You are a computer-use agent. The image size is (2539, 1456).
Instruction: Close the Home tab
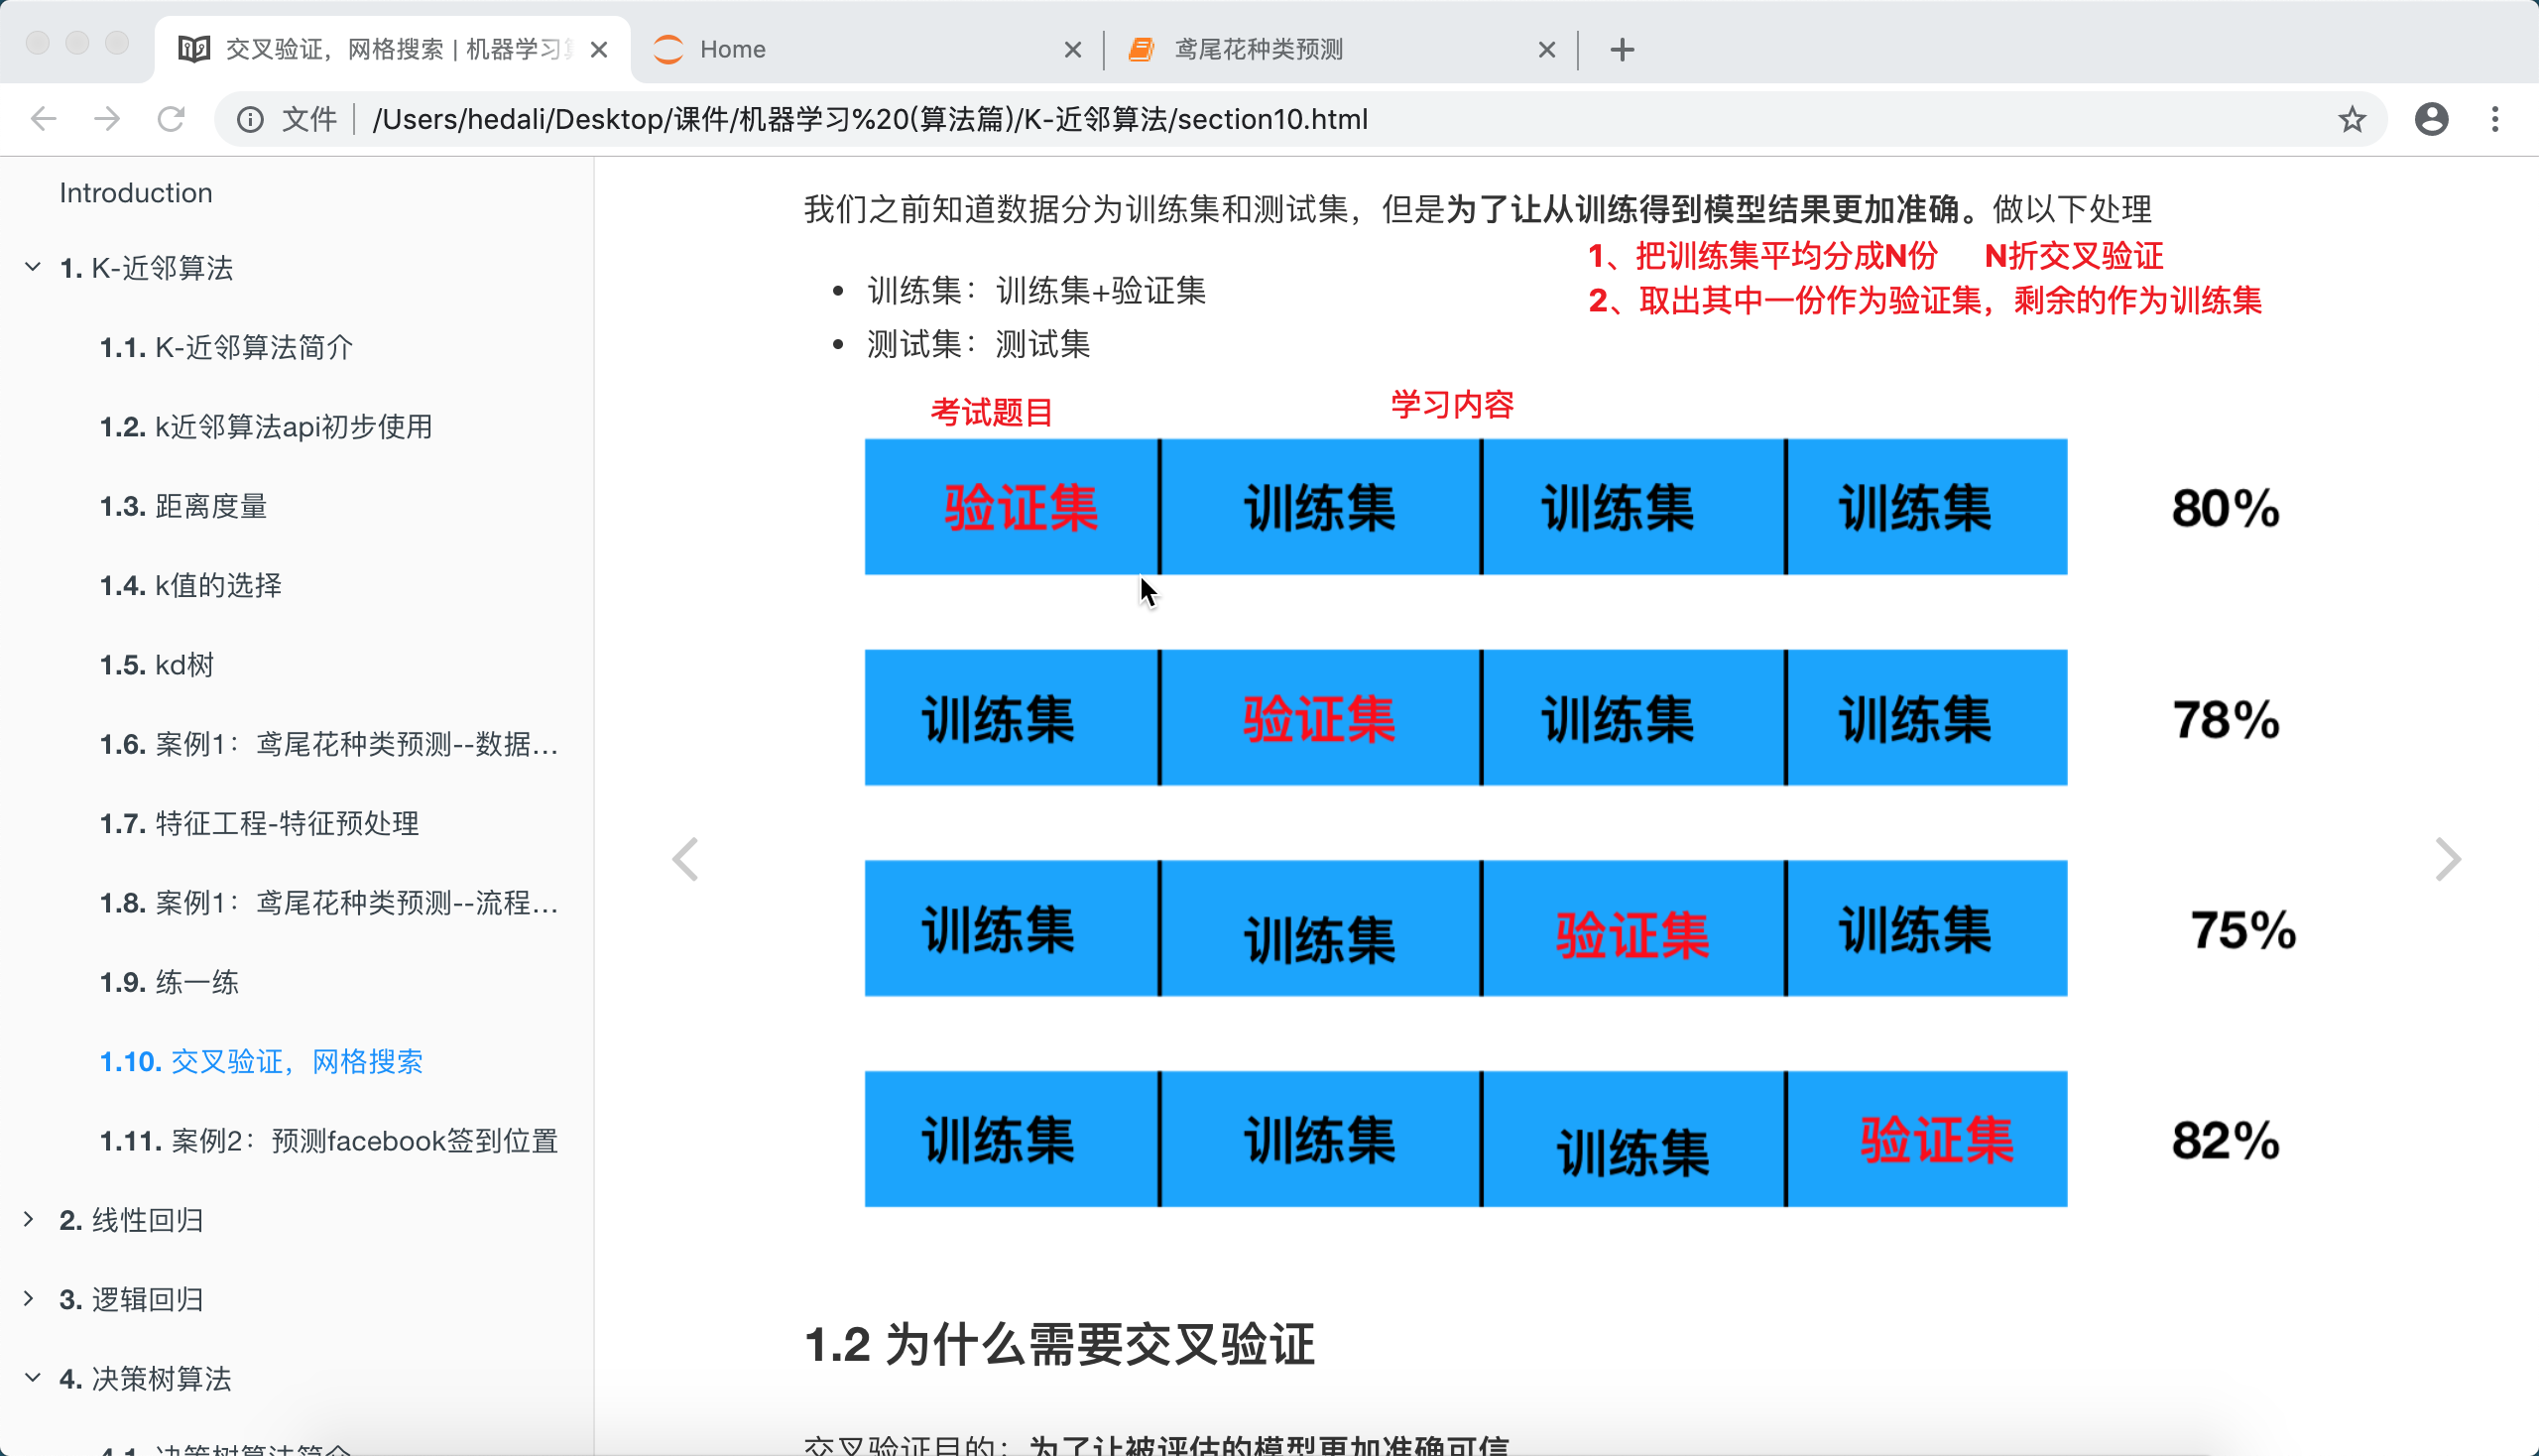point(1073,49)
